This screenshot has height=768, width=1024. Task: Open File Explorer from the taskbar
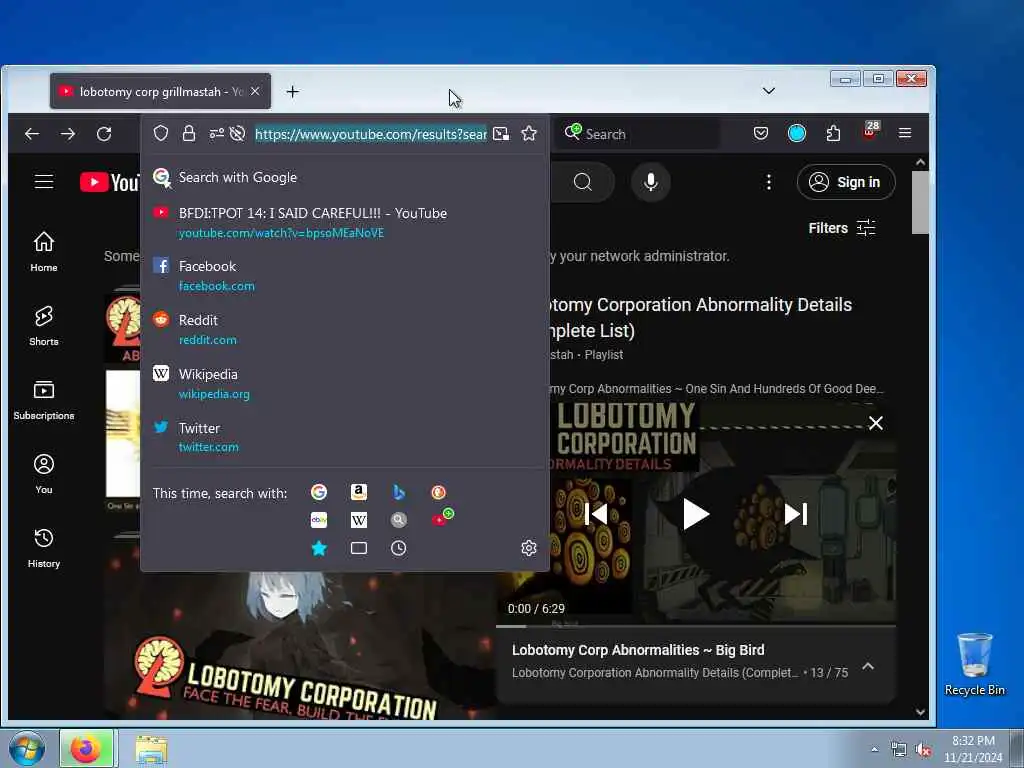pos(152,749)
